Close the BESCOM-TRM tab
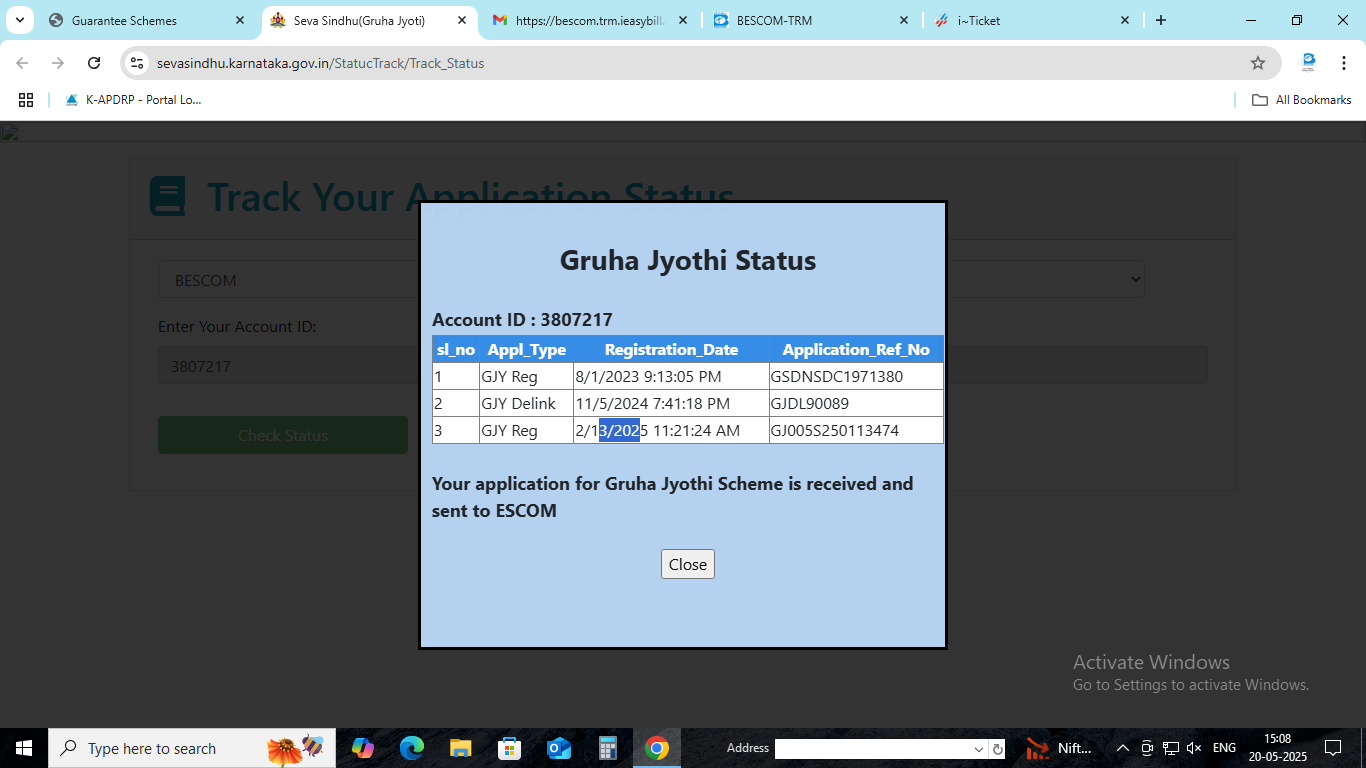This screenshot has height=768, width=1366. (x=904, y=20)
